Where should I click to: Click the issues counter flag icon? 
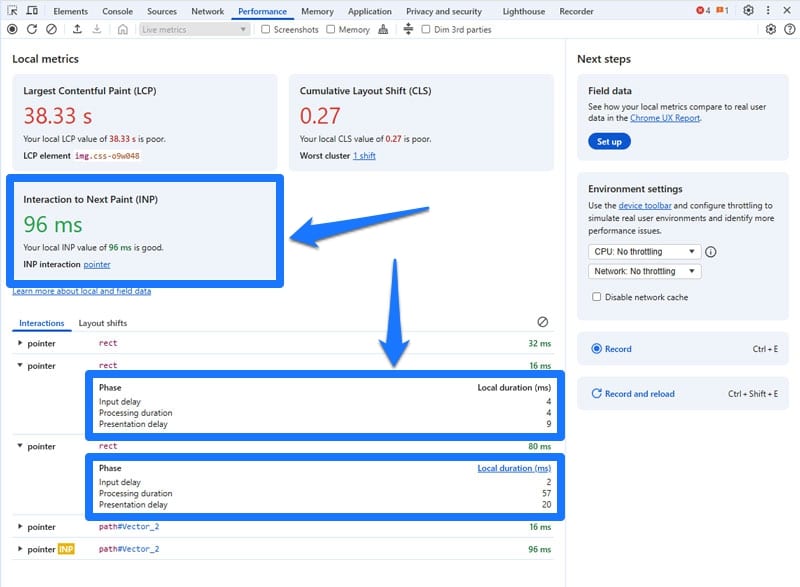(722, 10)
